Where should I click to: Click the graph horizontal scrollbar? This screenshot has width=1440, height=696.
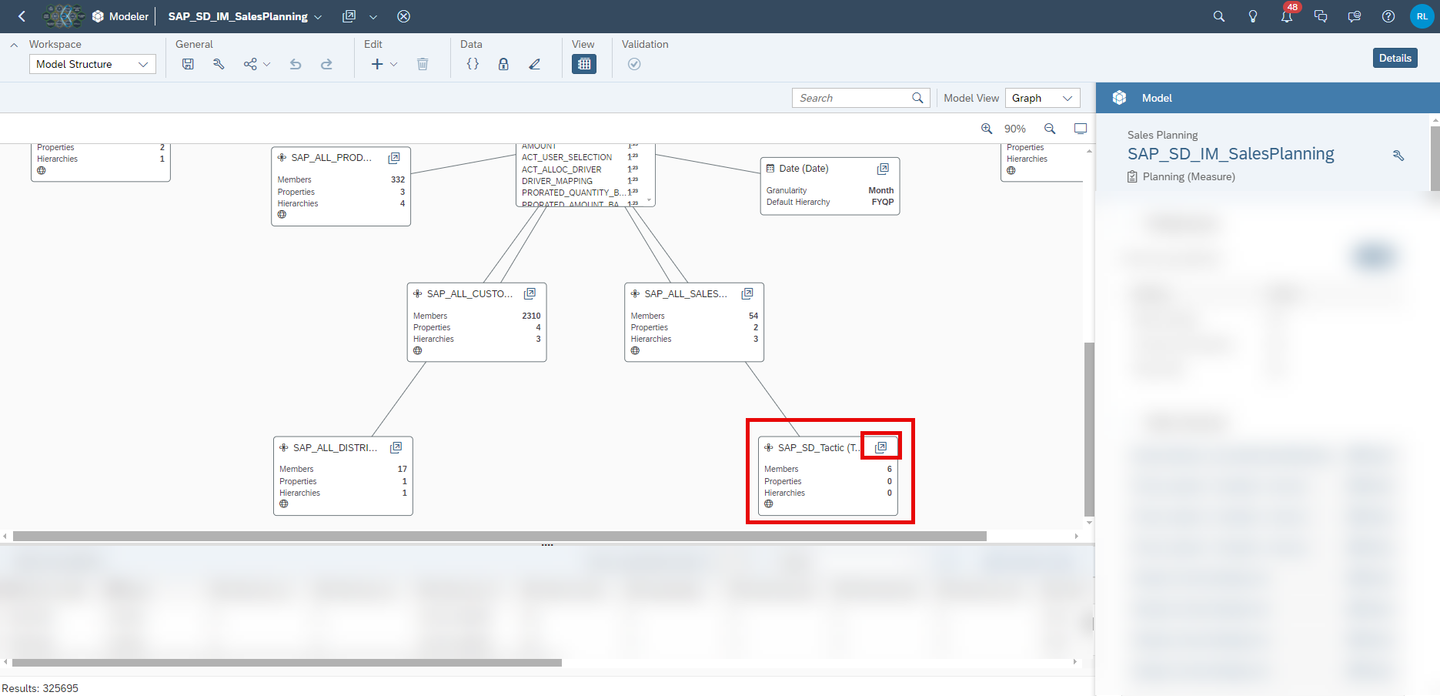tap(500, 536)
